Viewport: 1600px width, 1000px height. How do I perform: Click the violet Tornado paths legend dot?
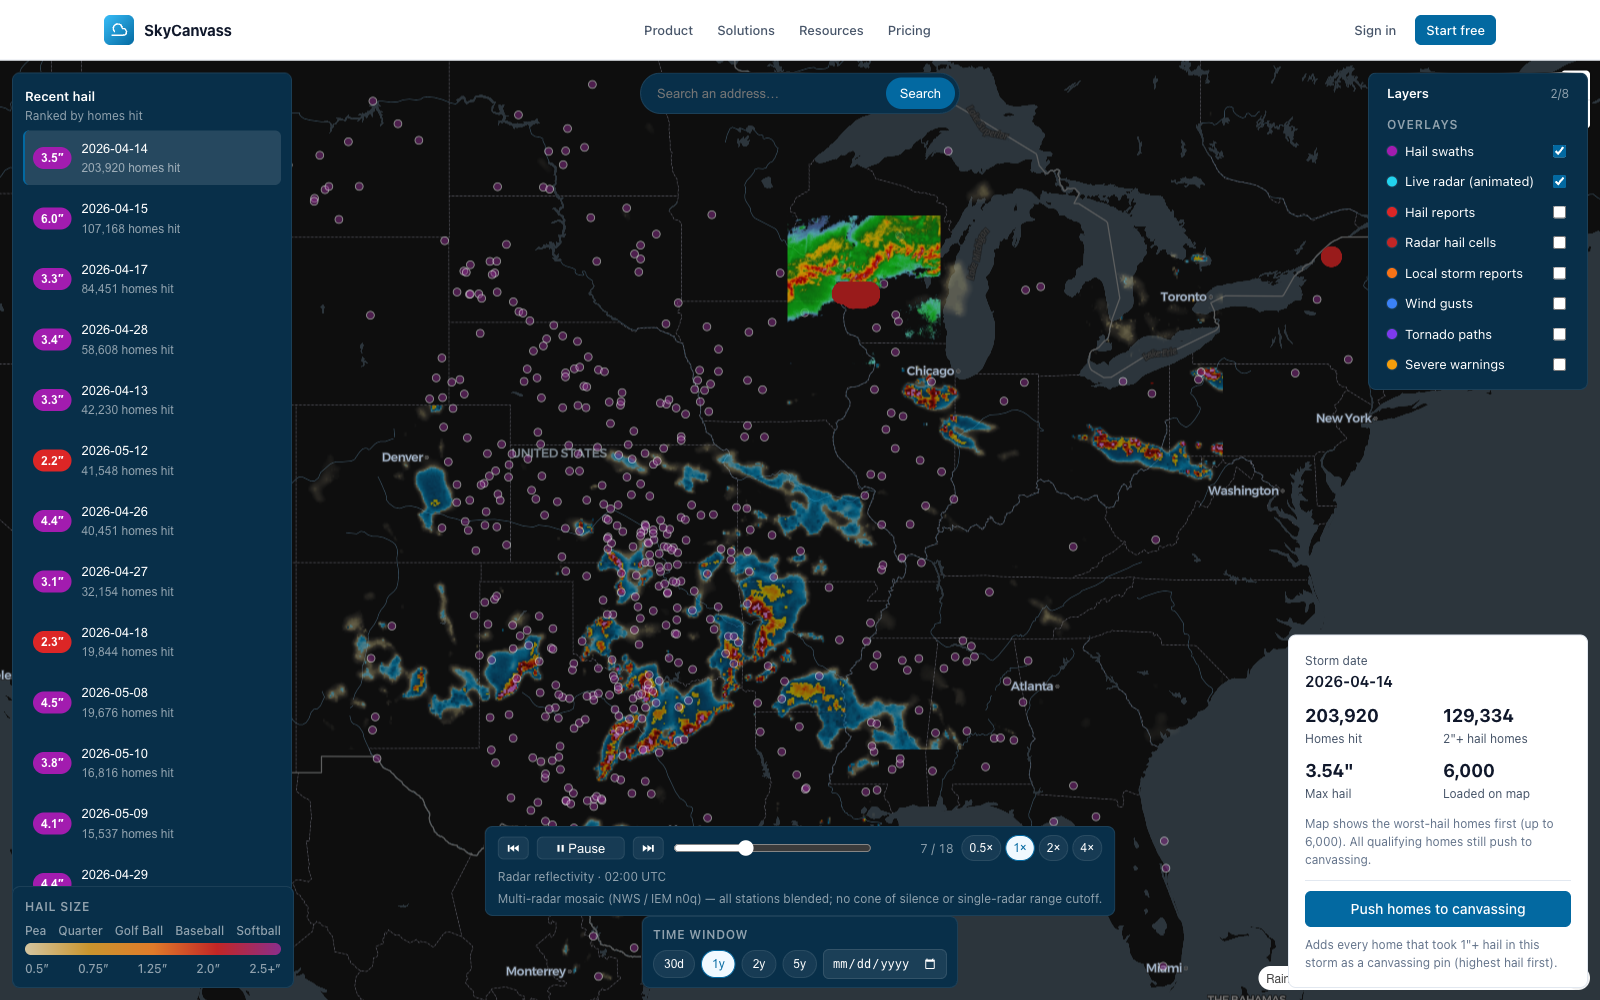(x=1392, y=334)
